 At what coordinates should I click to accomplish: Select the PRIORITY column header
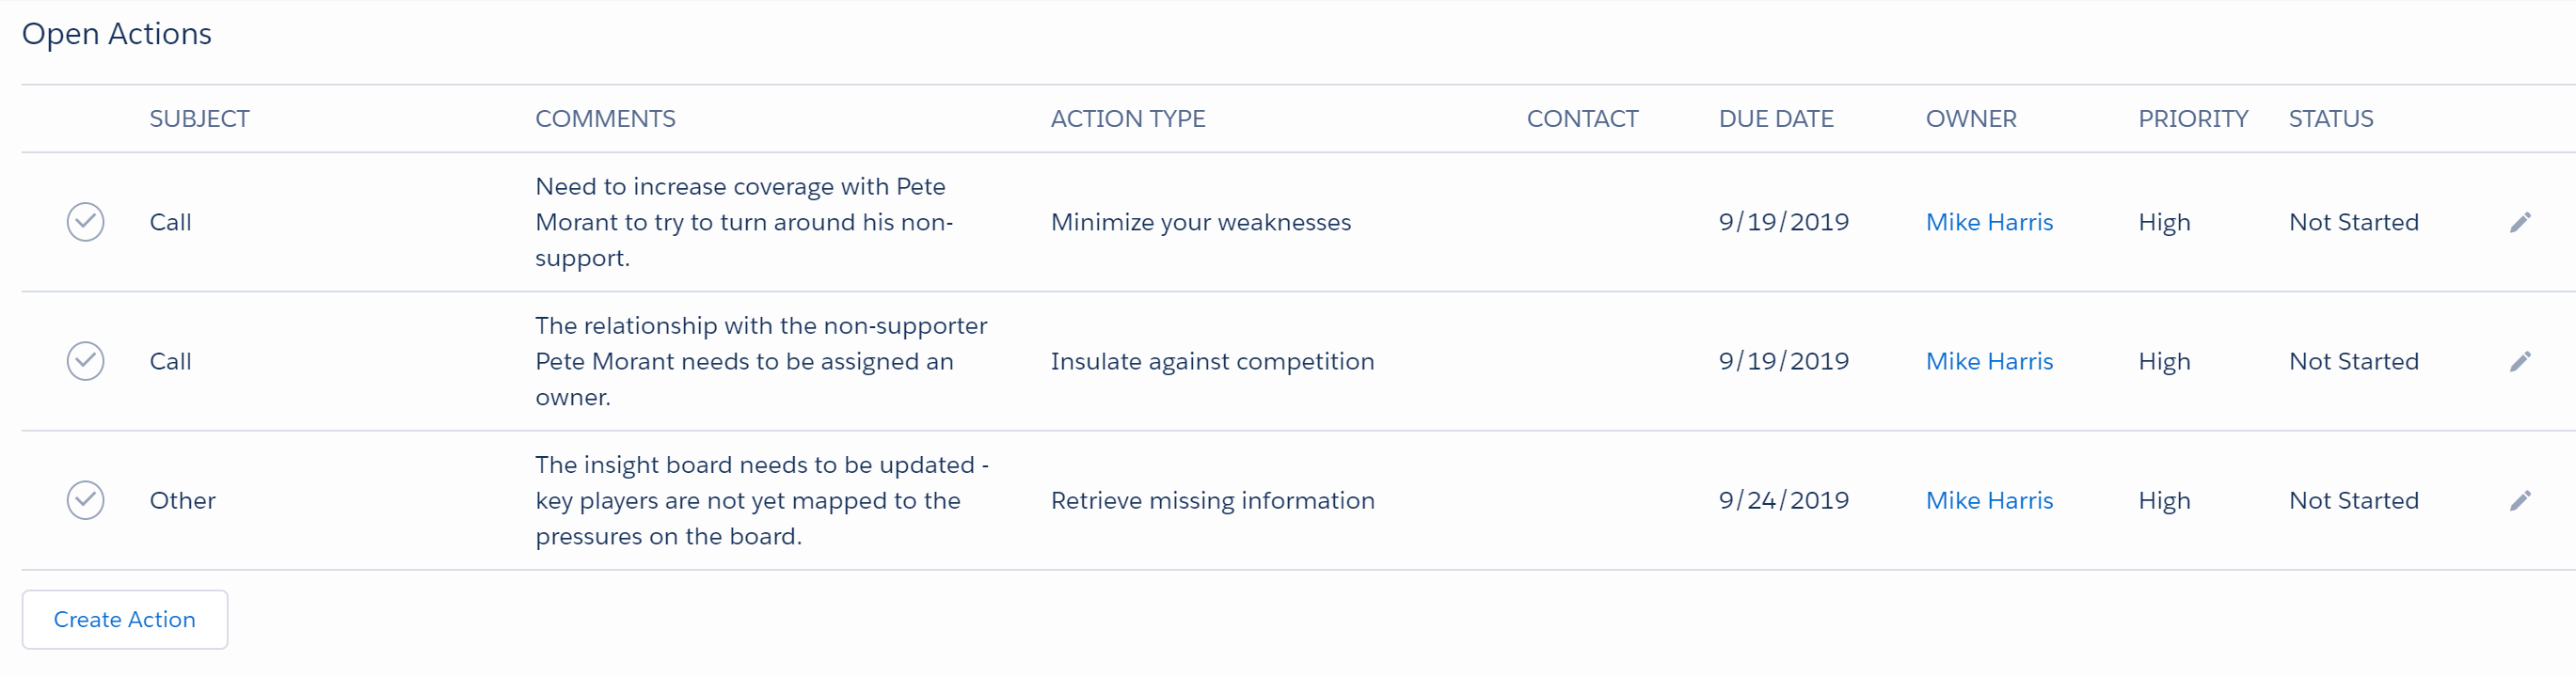click(2193, 119)
